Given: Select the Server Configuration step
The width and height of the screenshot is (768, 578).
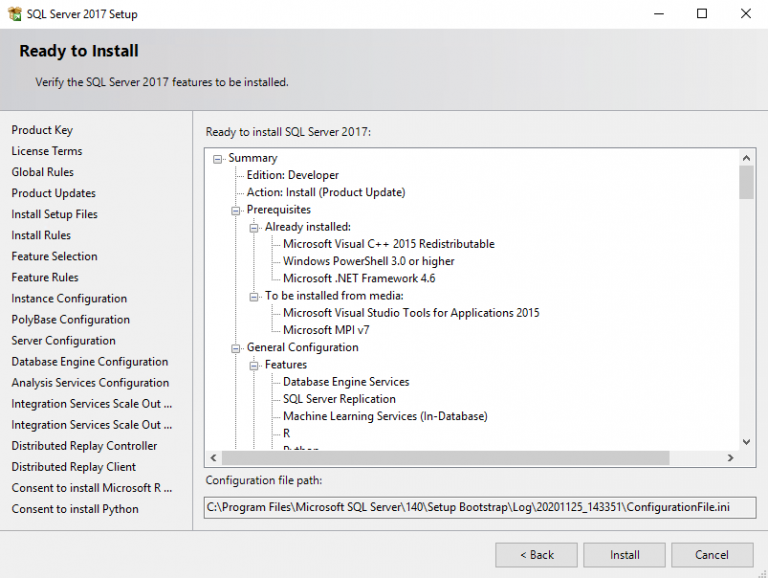Looking at the screenshot, I should pos(64,341).
